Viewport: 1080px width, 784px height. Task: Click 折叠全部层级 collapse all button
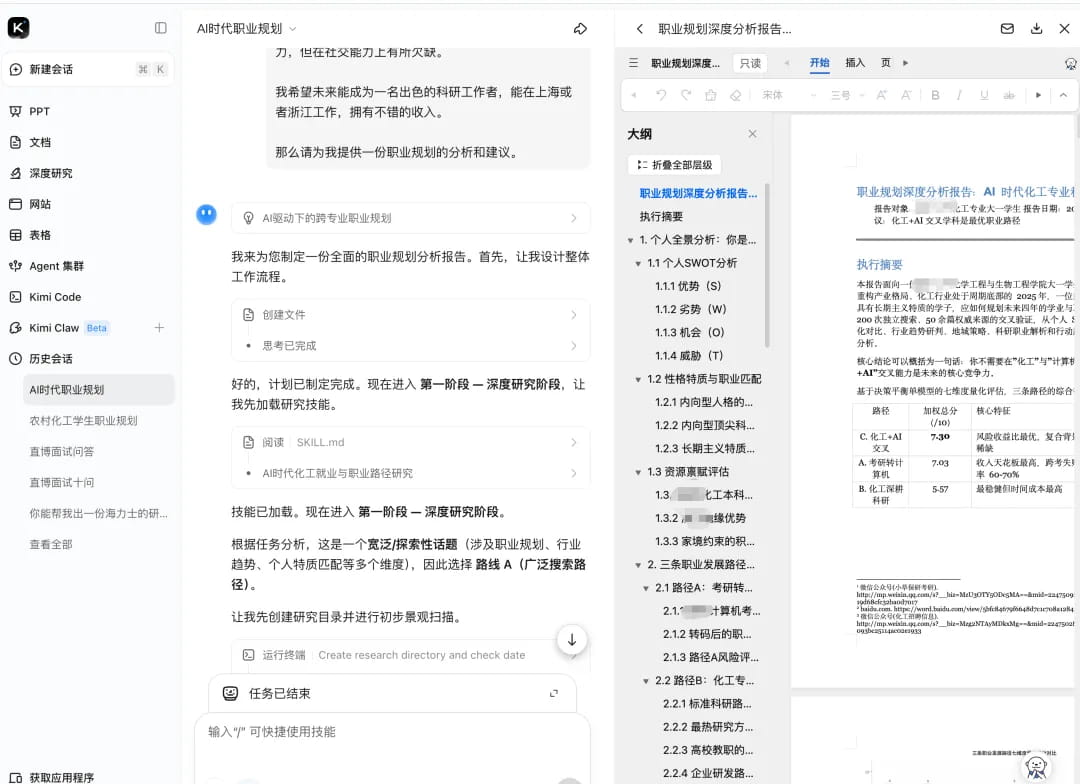point(674,165)
